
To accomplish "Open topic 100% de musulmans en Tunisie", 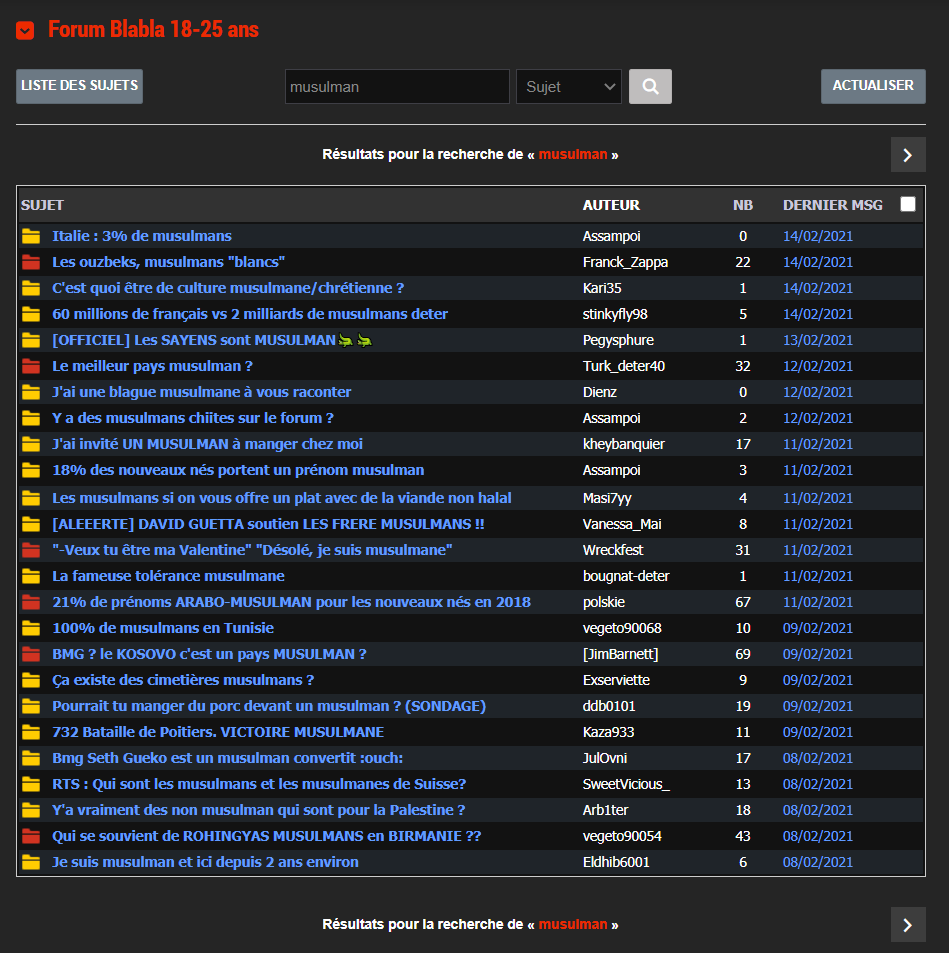I will coord(163,628).
